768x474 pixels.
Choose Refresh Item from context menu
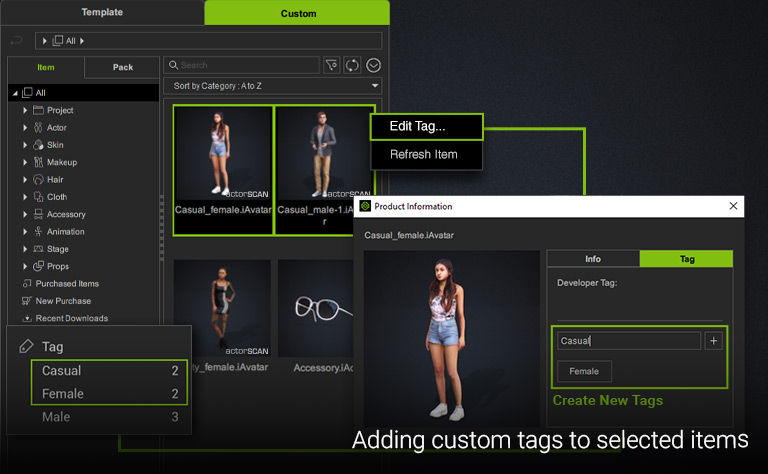426,155
